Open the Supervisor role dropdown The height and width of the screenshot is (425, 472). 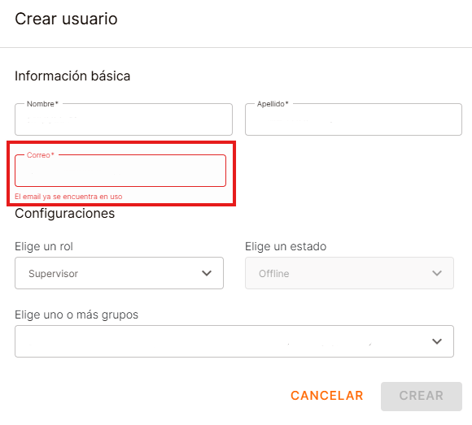[x=119, y=273]
